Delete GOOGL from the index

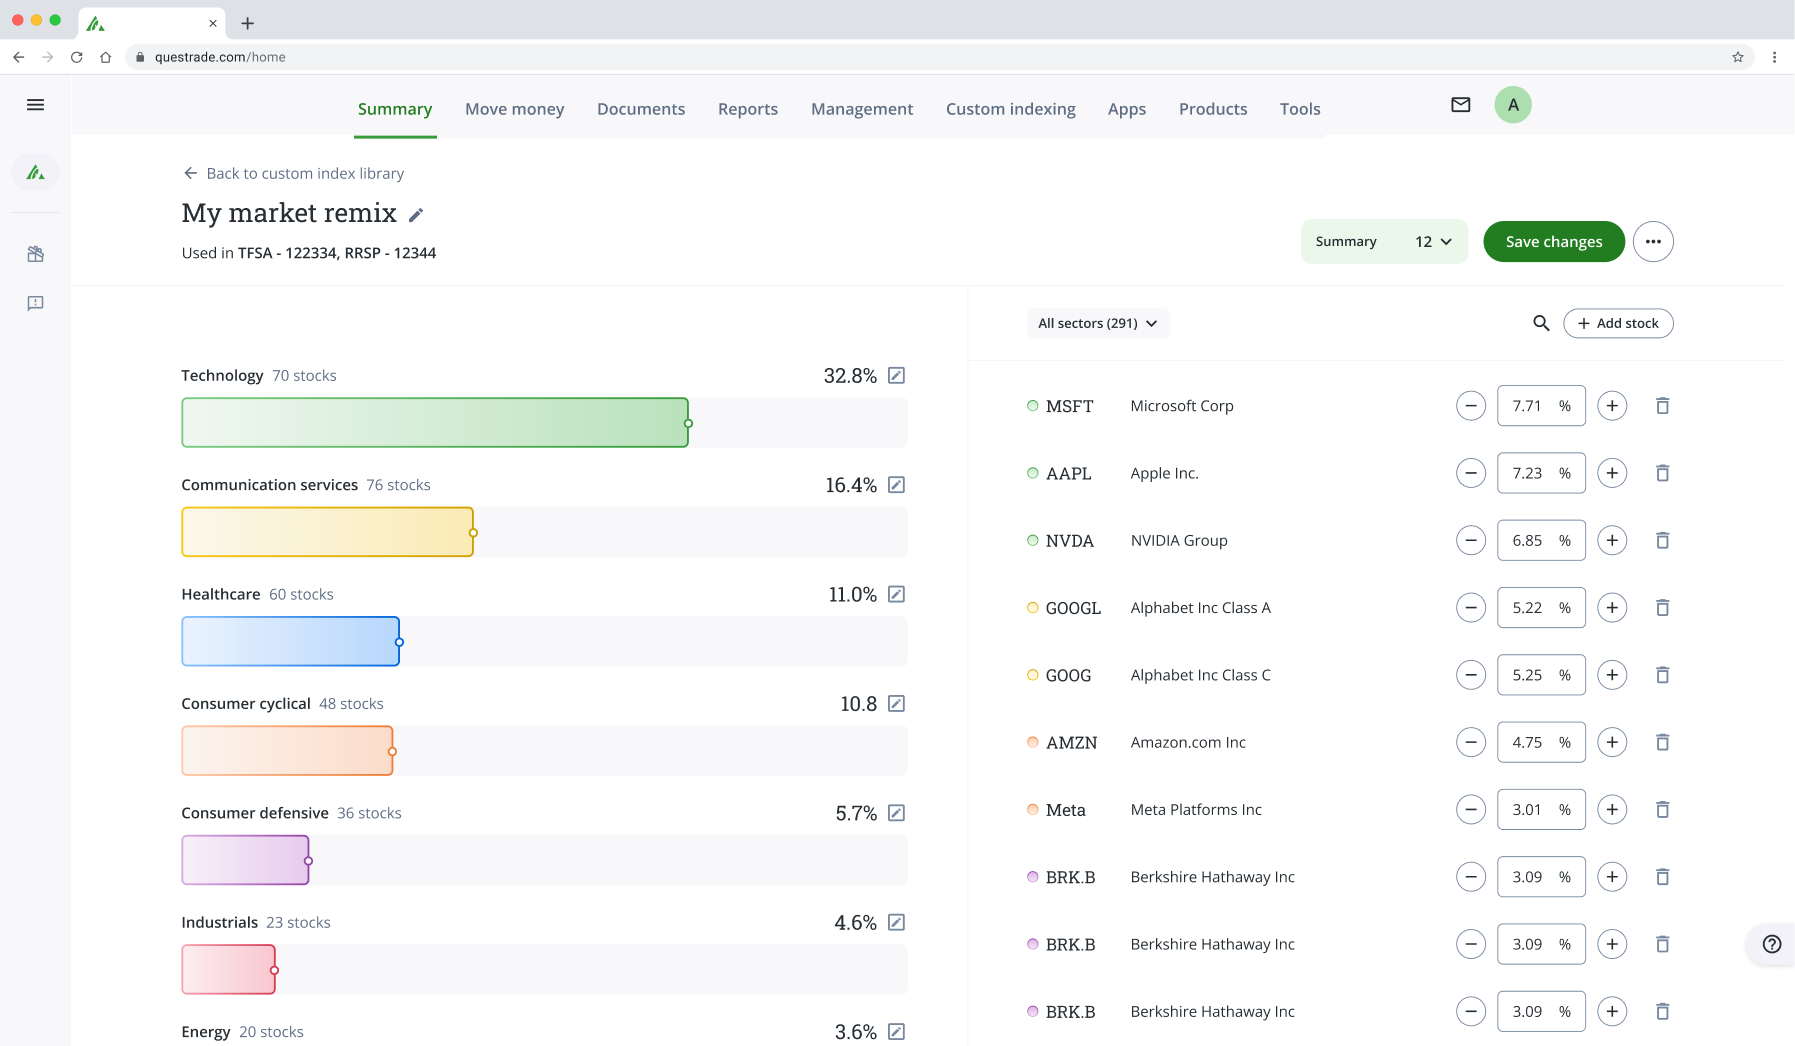(x=1663, y=608)
